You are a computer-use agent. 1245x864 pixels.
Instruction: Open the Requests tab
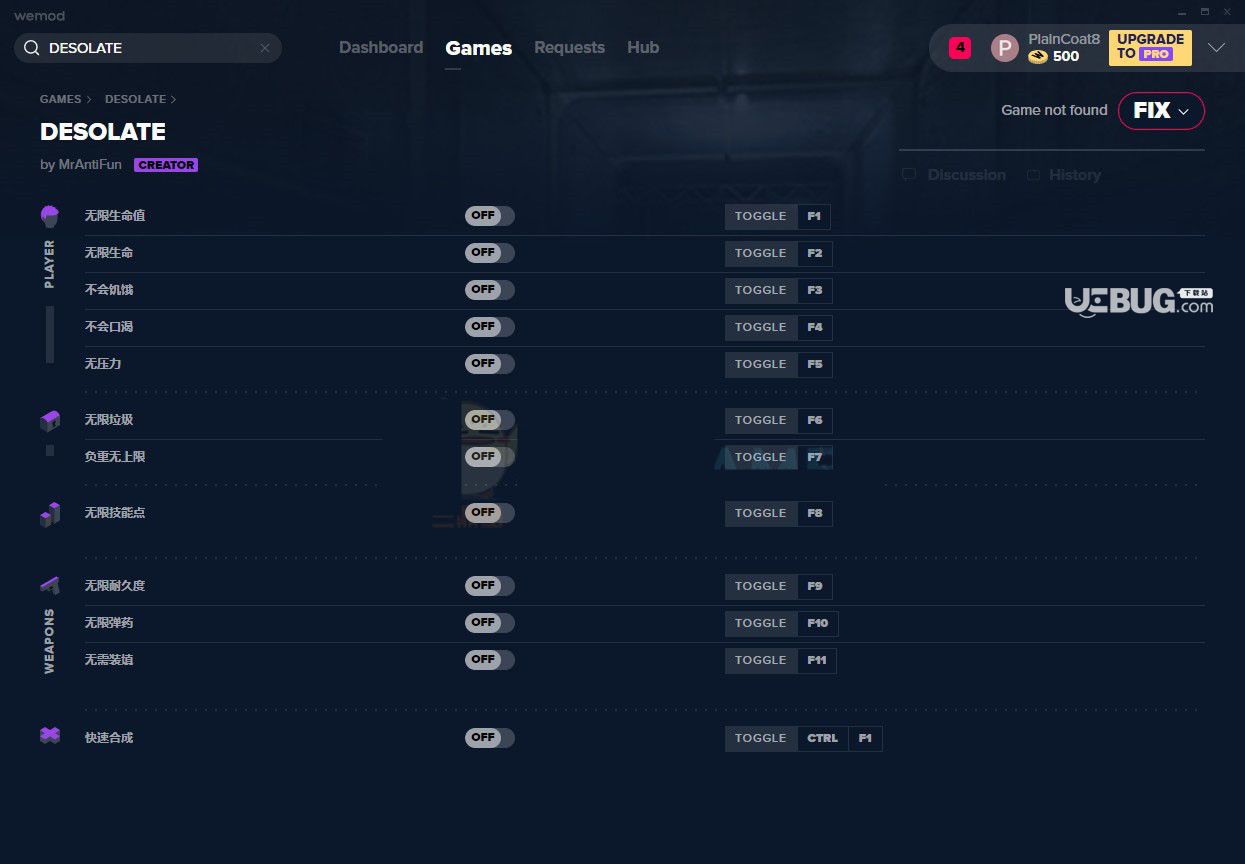pos(569,48)
